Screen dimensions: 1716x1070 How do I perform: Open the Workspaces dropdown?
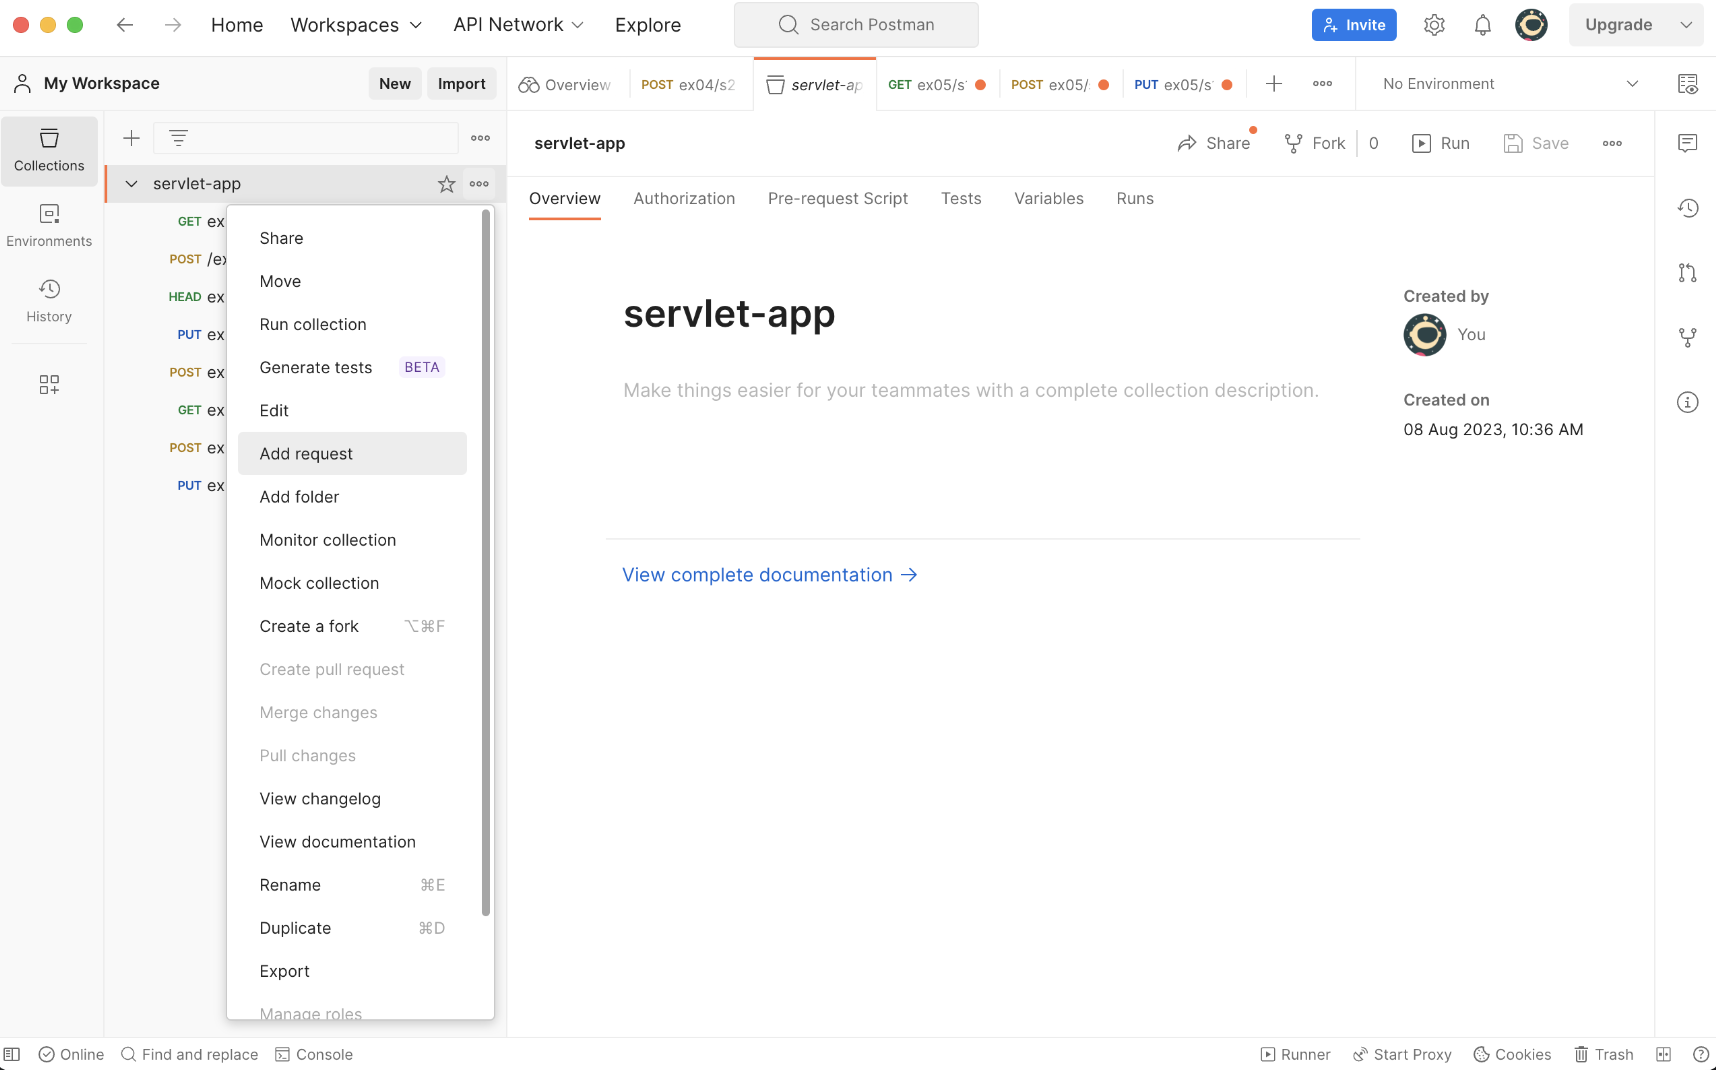coord(356,25)
